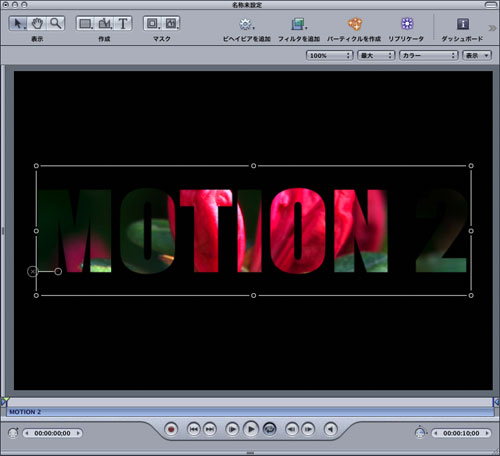
Task: Step back one frame
Action: 292,429
